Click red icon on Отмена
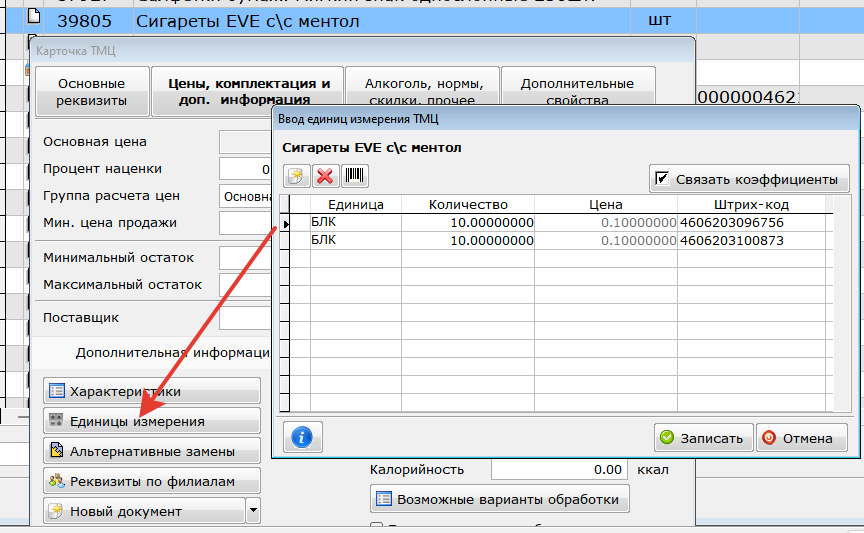The height and width of the screenshot is (533, 864). pos(769,438)
